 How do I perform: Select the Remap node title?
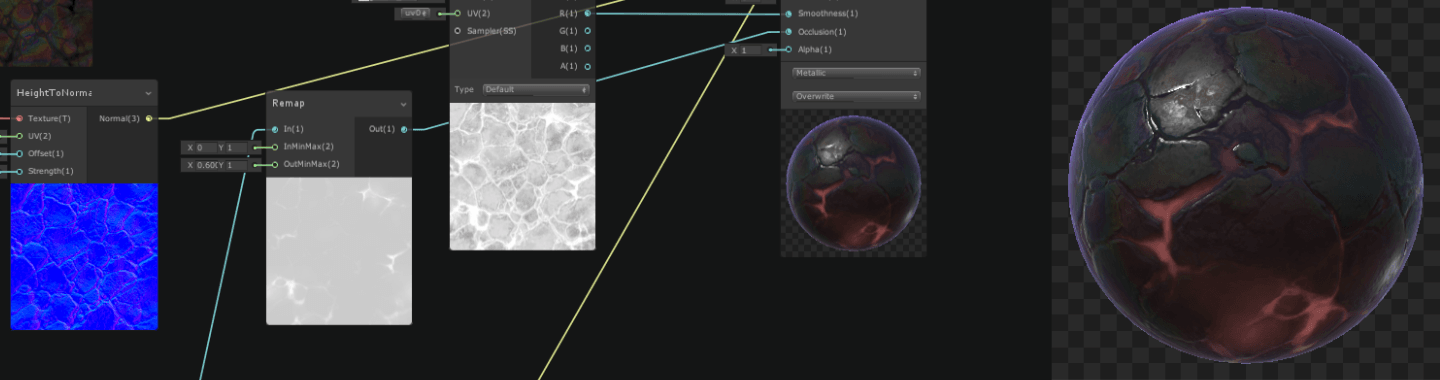(x=288, y=103)
